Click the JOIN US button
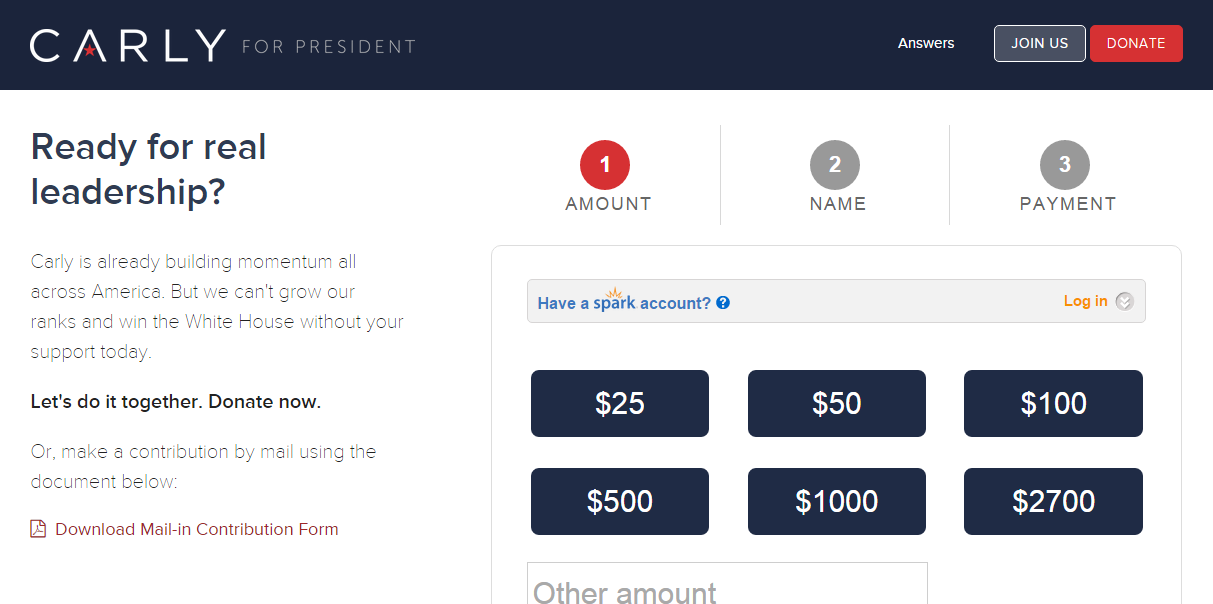1213x604 pixels. [1040, 43]
